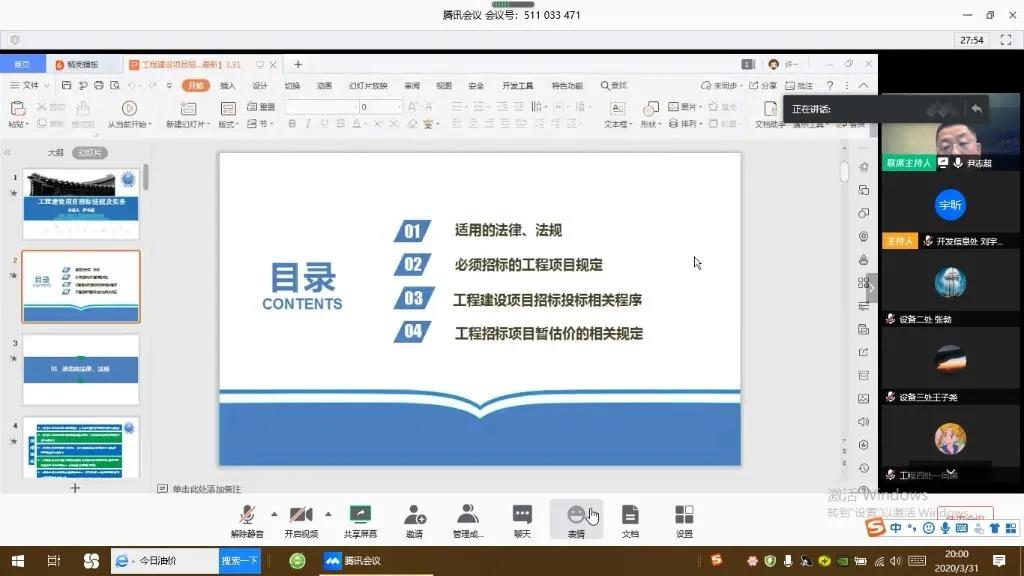Click the 幻灯片 view toggle in outline pane

[x=90, y=153]
